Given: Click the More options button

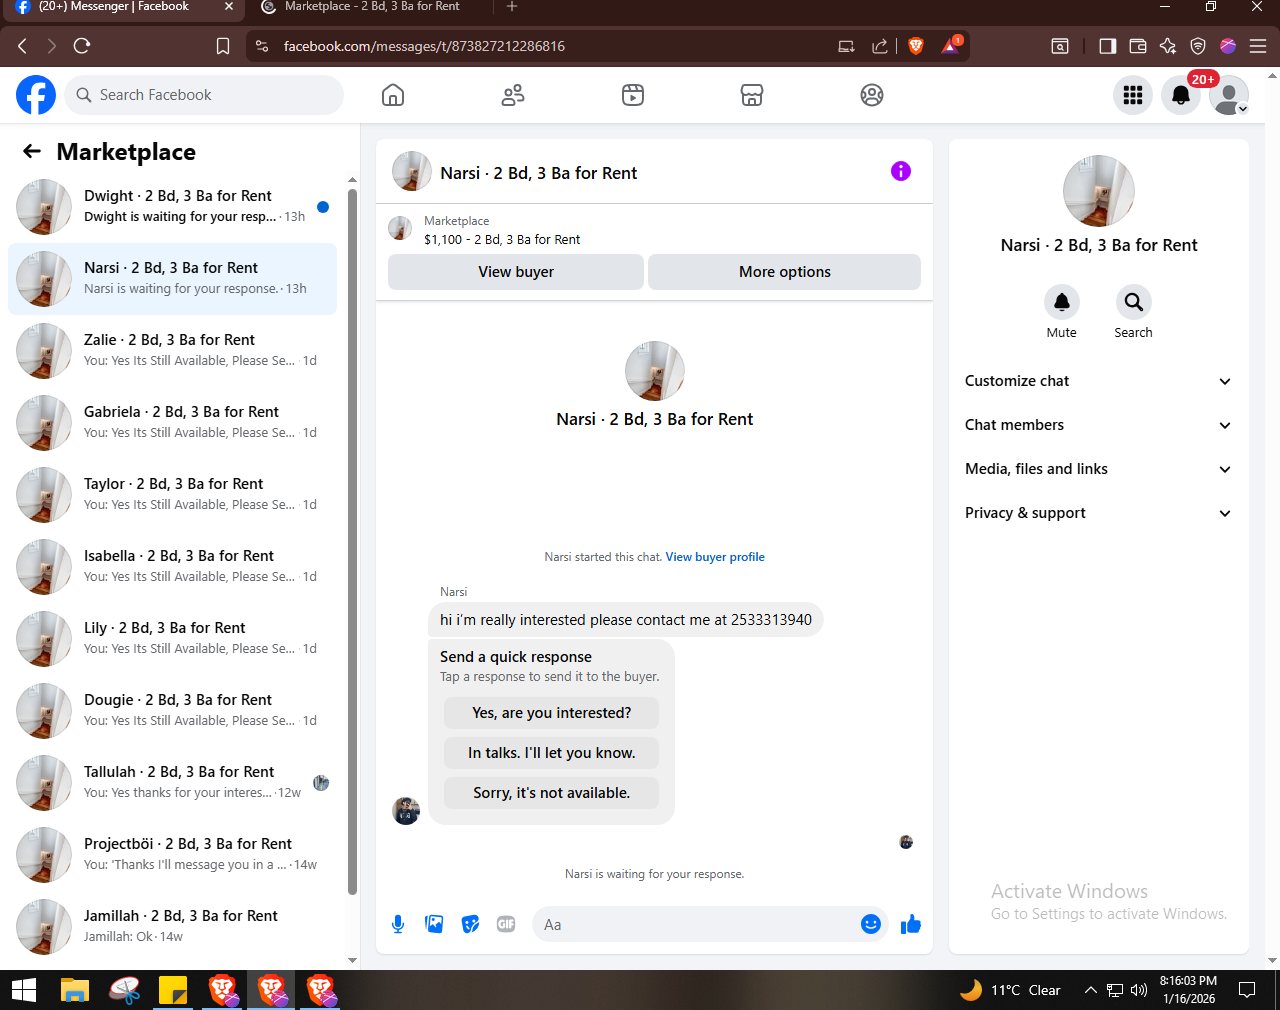Looking at the screenshot, I should 785,272.
